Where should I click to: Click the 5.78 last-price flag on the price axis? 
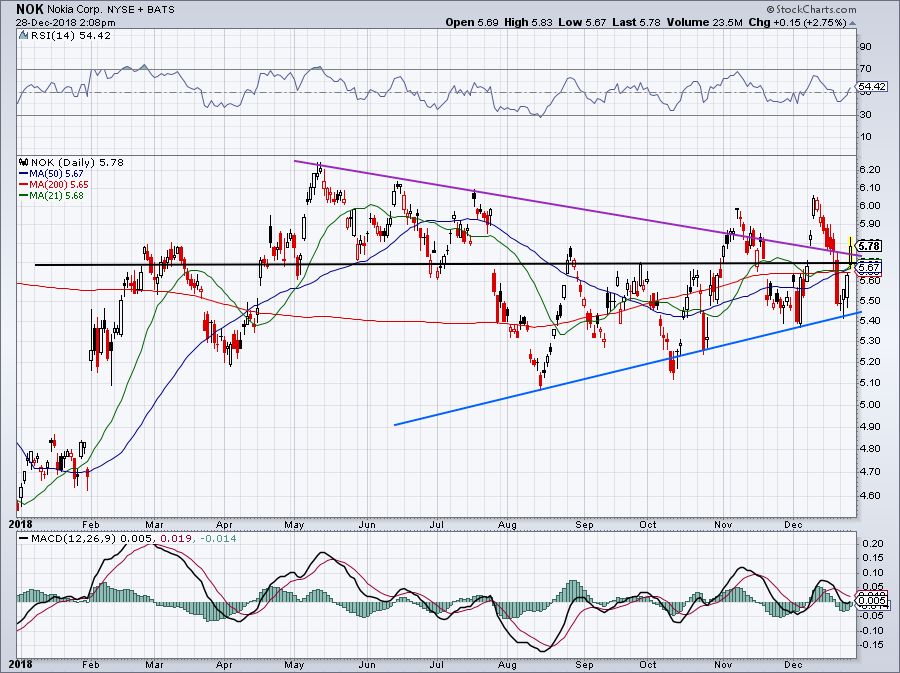pos(870,246)
